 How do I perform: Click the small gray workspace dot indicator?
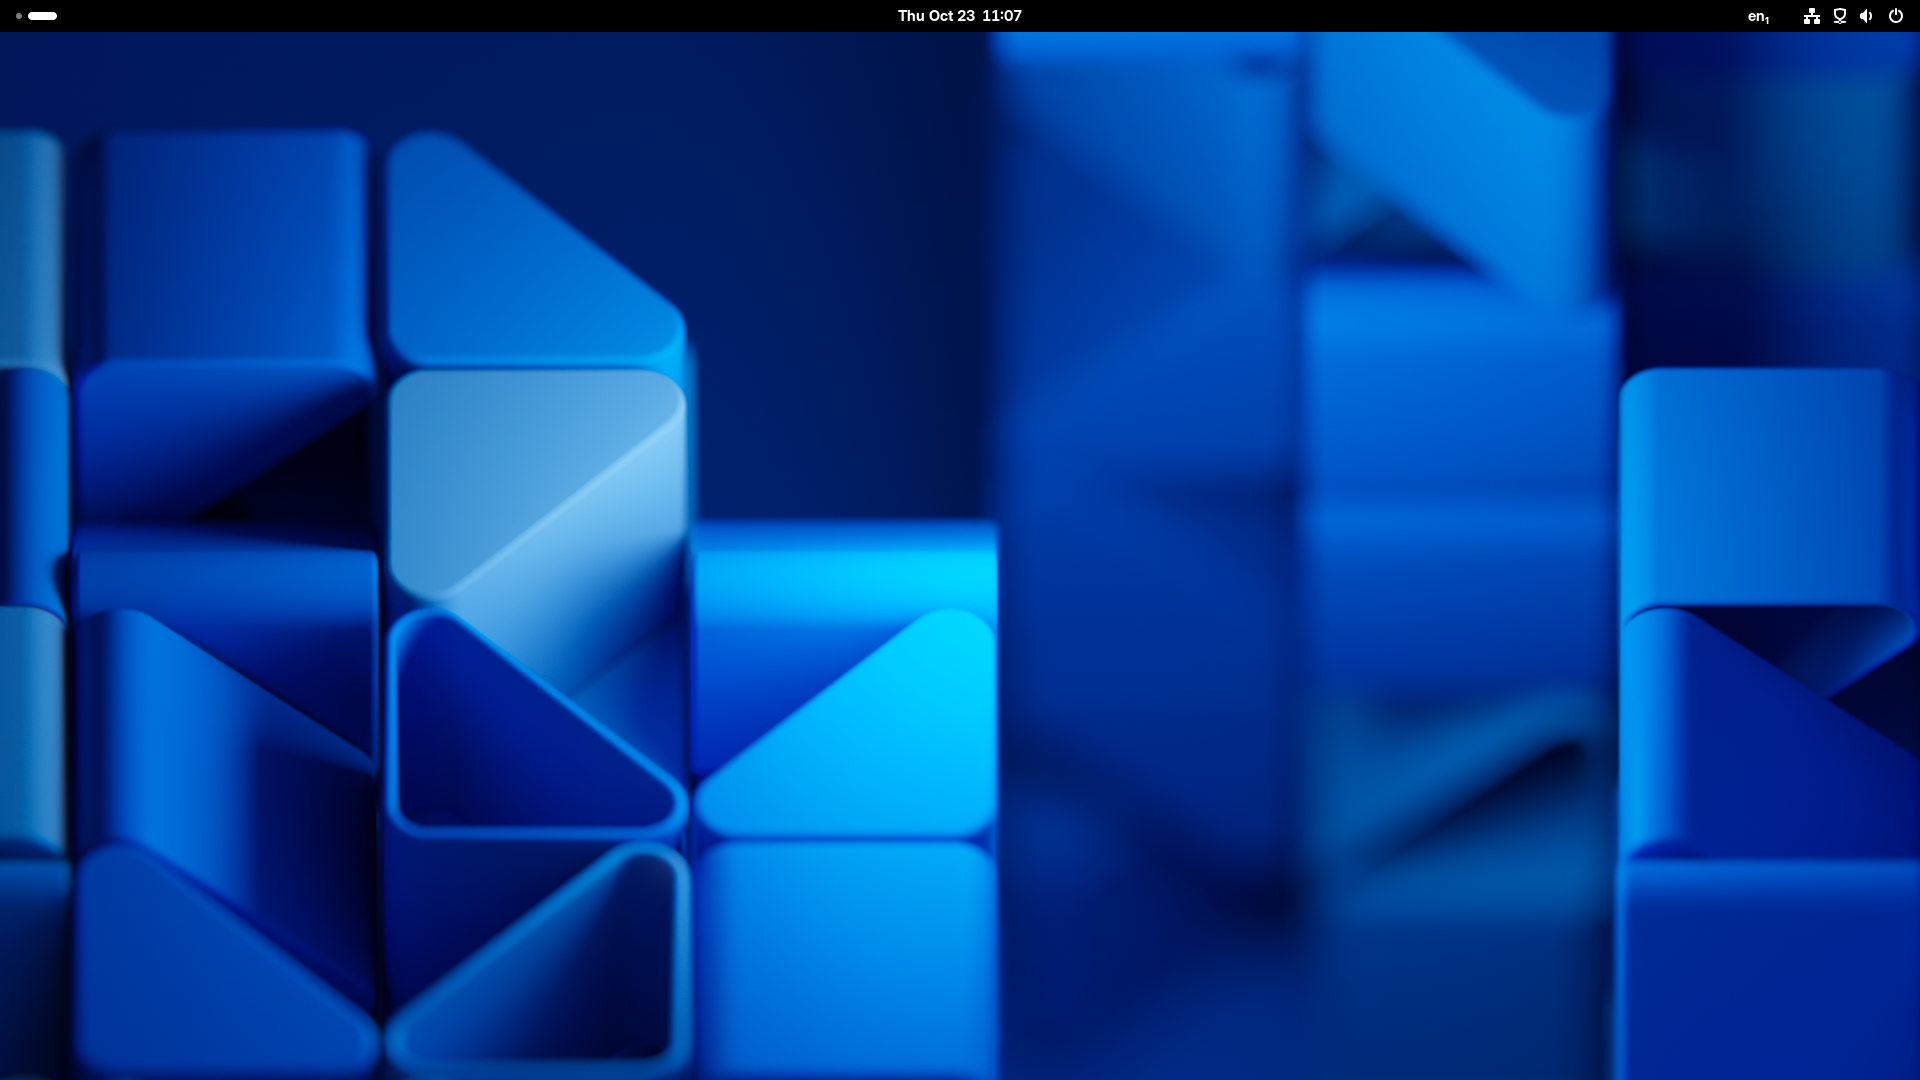tap(19, 16)
